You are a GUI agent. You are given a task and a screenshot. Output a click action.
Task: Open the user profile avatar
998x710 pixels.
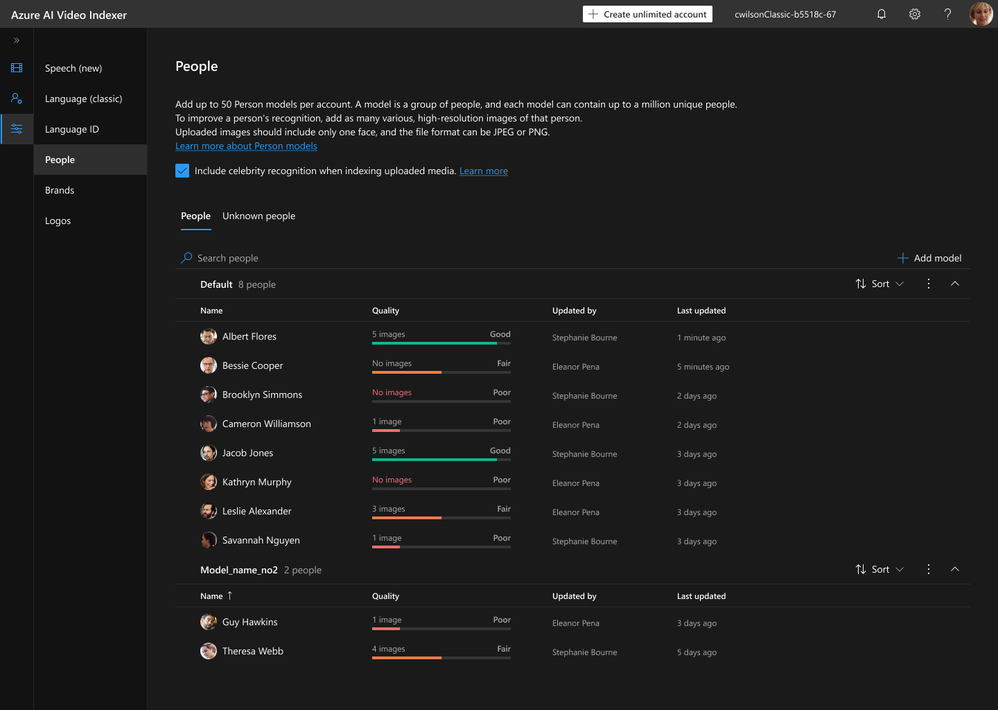981,14
